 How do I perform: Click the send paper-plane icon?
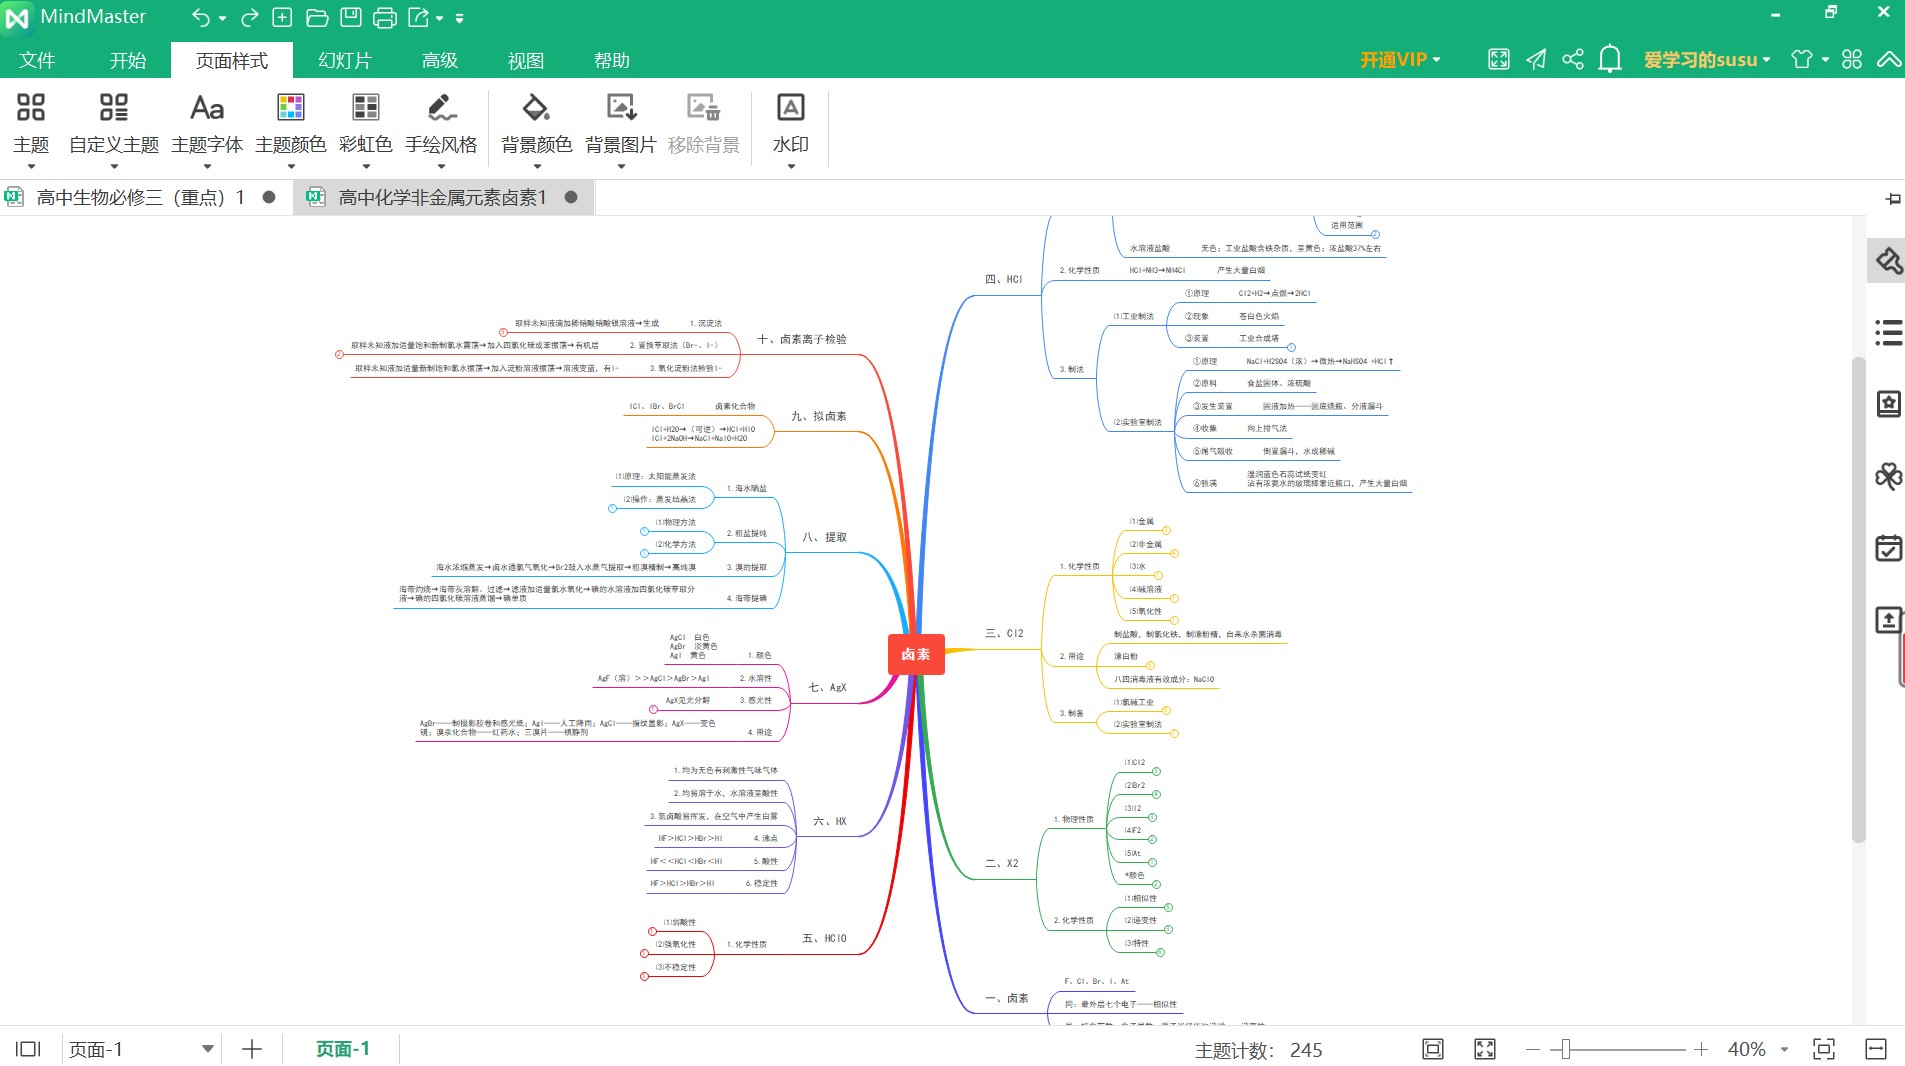pos(1536,59)
